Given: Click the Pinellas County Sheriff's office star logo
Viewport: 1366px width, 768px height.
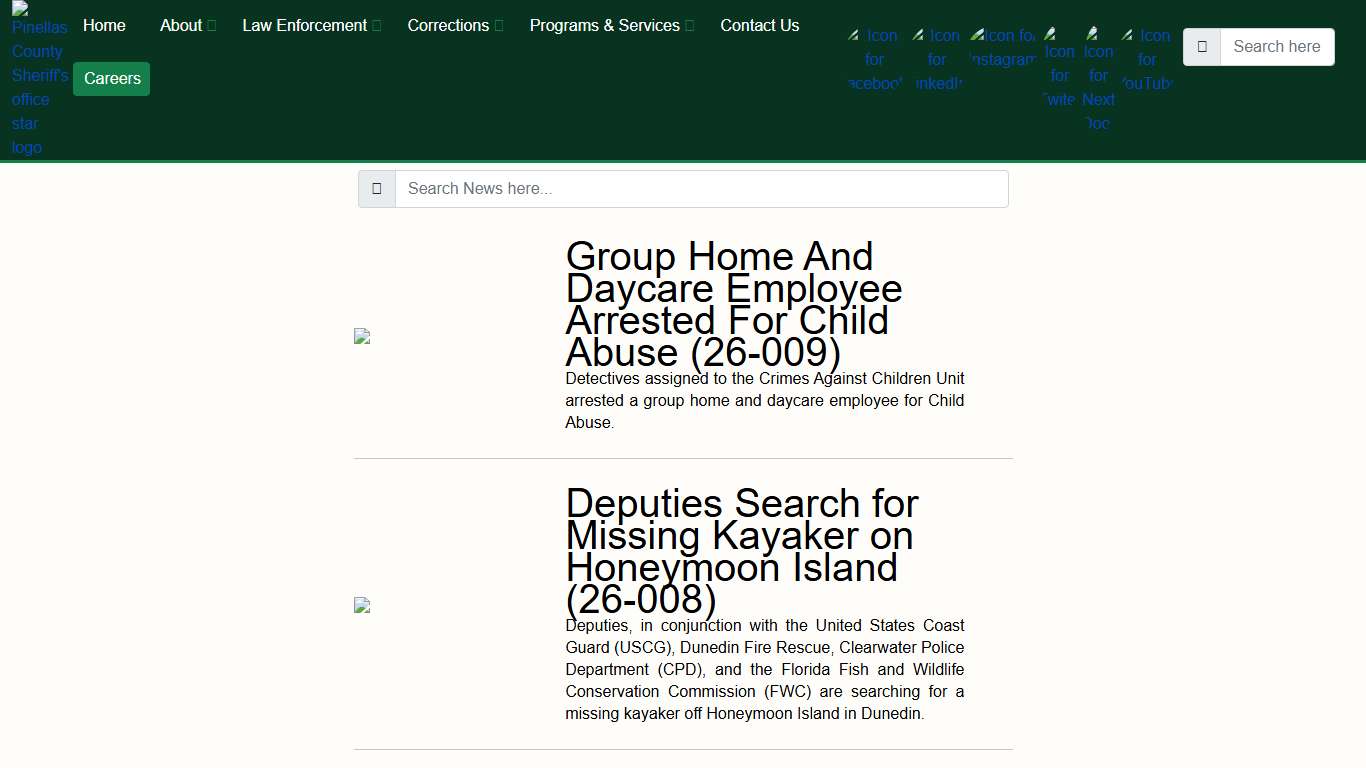Looking at the screenshot, I should [x=38, y=80].
